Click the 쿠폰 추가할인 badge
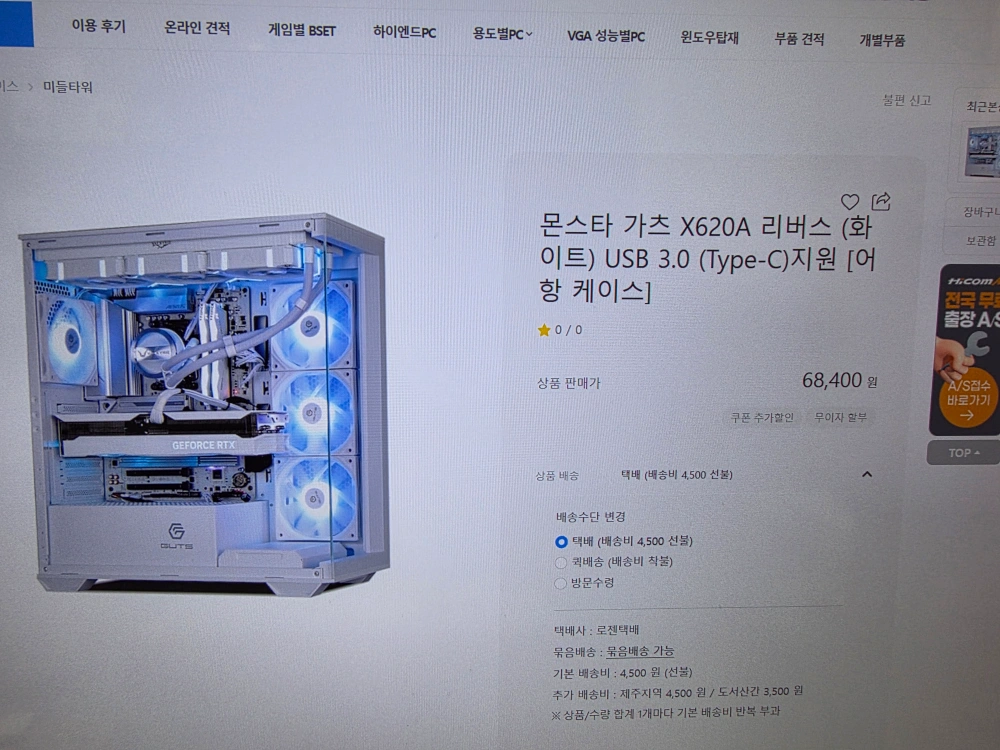Viewport: 1000px width, 750px height. (762, 417)
